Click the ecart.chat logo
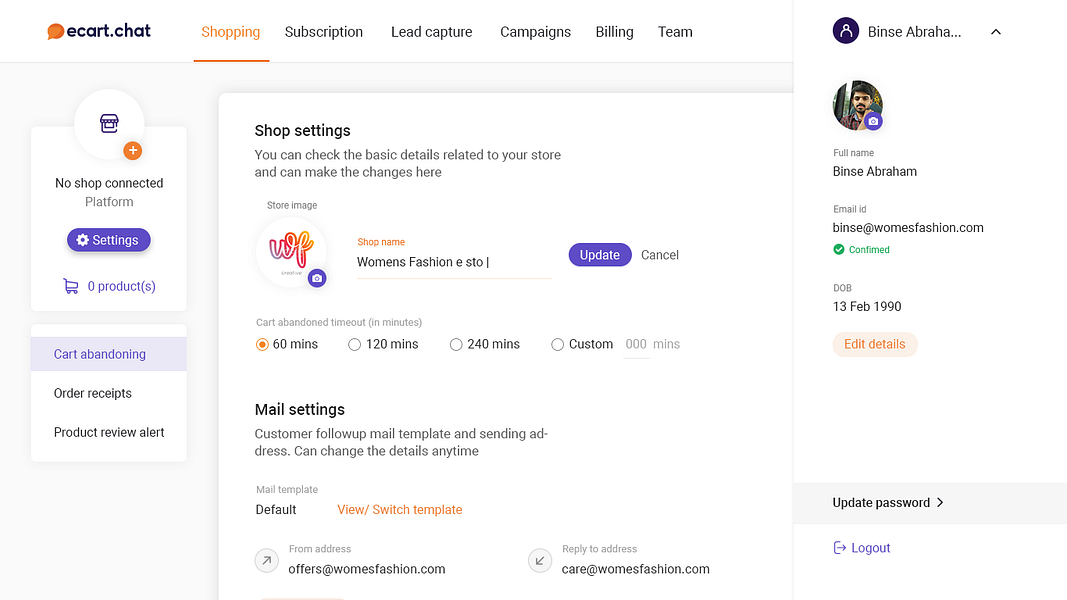 click(x=99, y=31)
